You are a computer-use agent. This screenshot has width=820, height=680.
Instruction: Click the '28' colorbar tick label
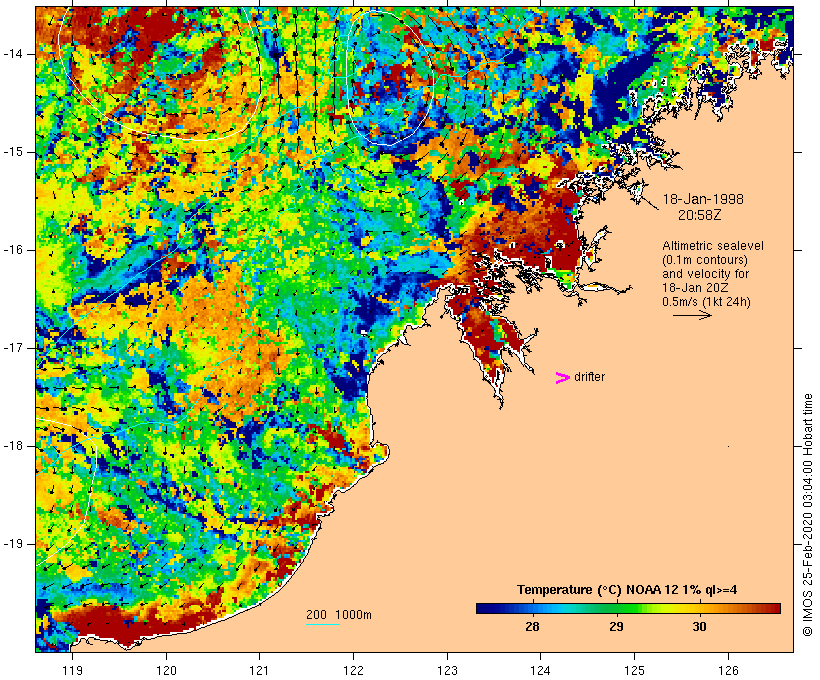click(x=532, y=627)
